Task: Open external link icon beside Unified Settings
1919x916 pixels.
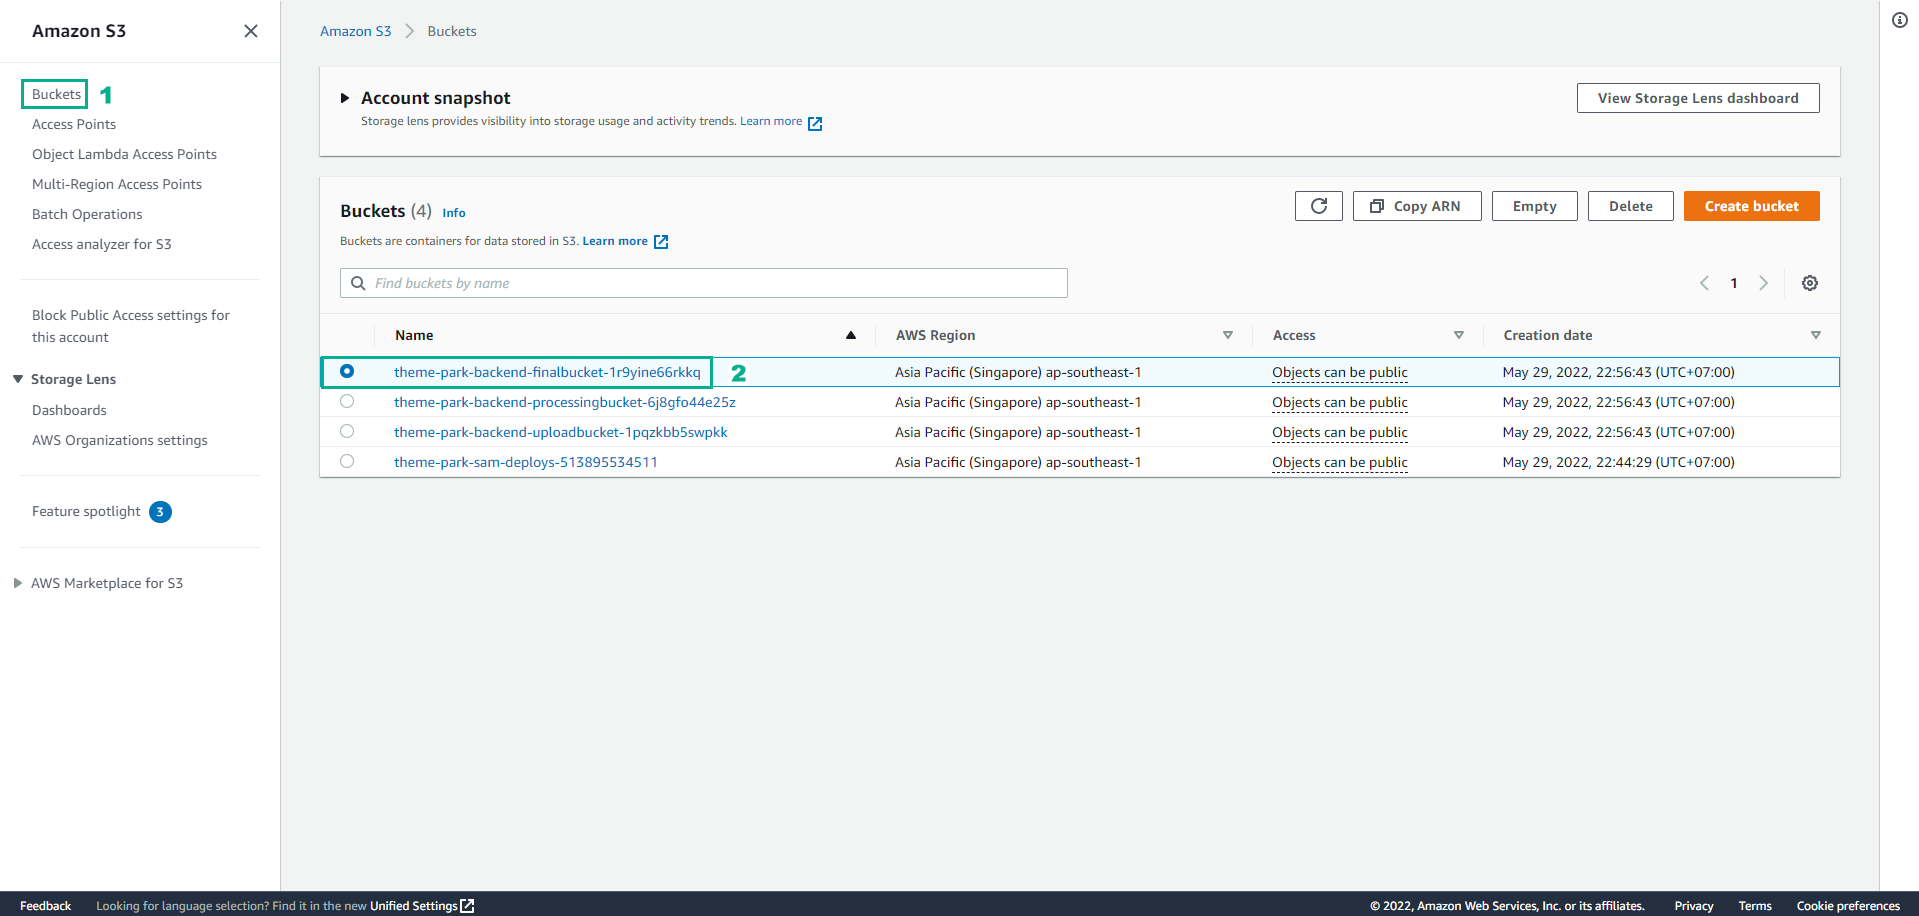Action: coord(467,906)
